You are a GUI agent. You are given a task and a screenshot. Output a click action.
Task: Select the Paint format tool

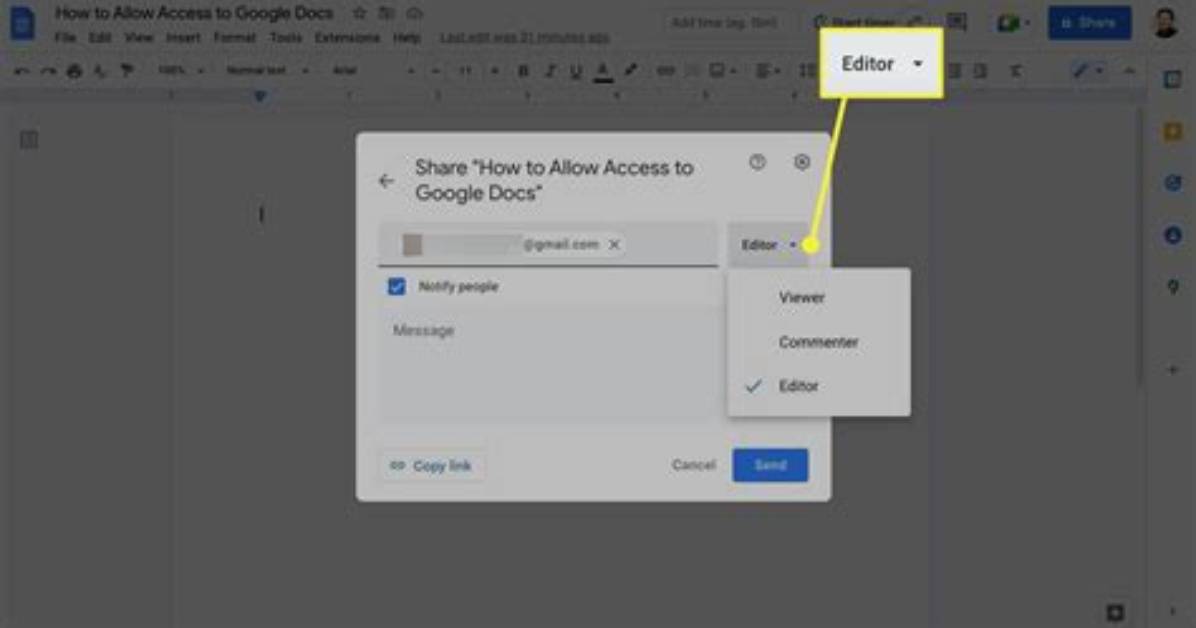pyautogui.click(x=127, y=71)
